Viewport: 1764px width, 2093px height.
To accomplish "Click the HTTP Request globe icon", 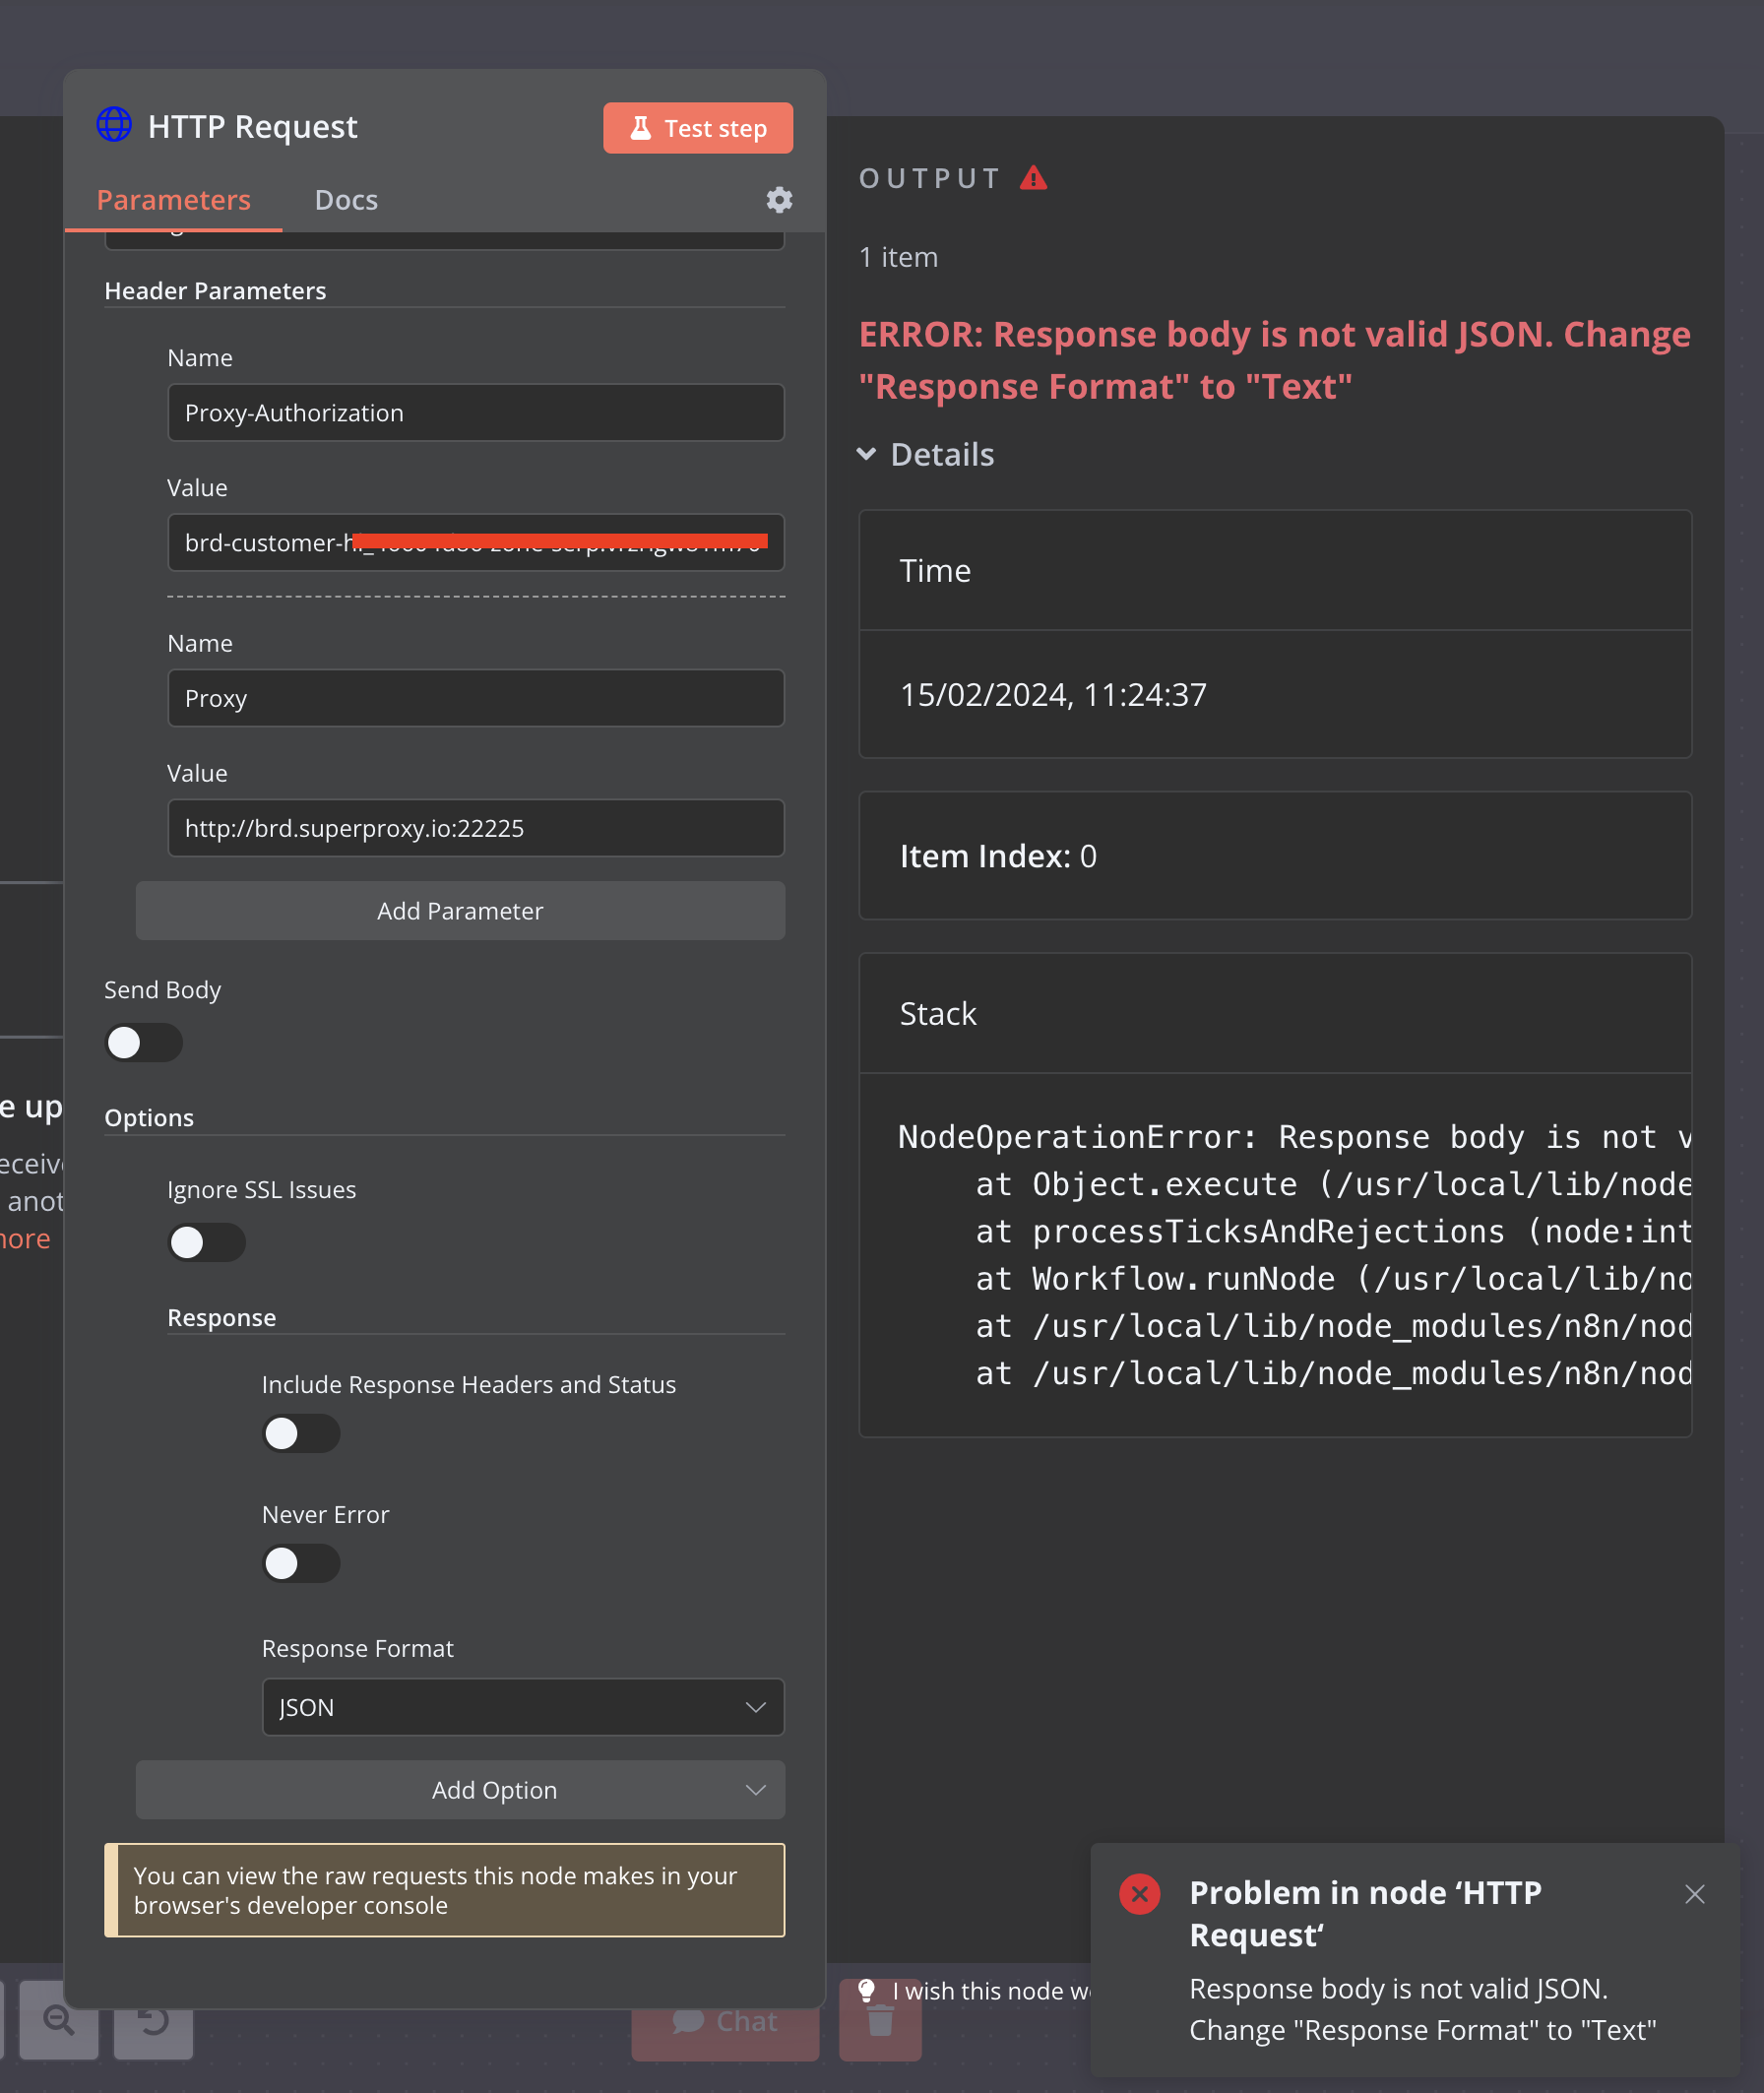I will [x=114, y=126].
